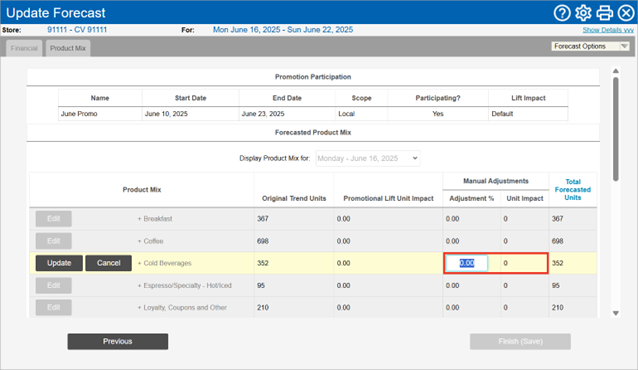This screenshot has width=638, height=370.
Task: Switch to the Financial tab
Action: [x=24, y=48]
